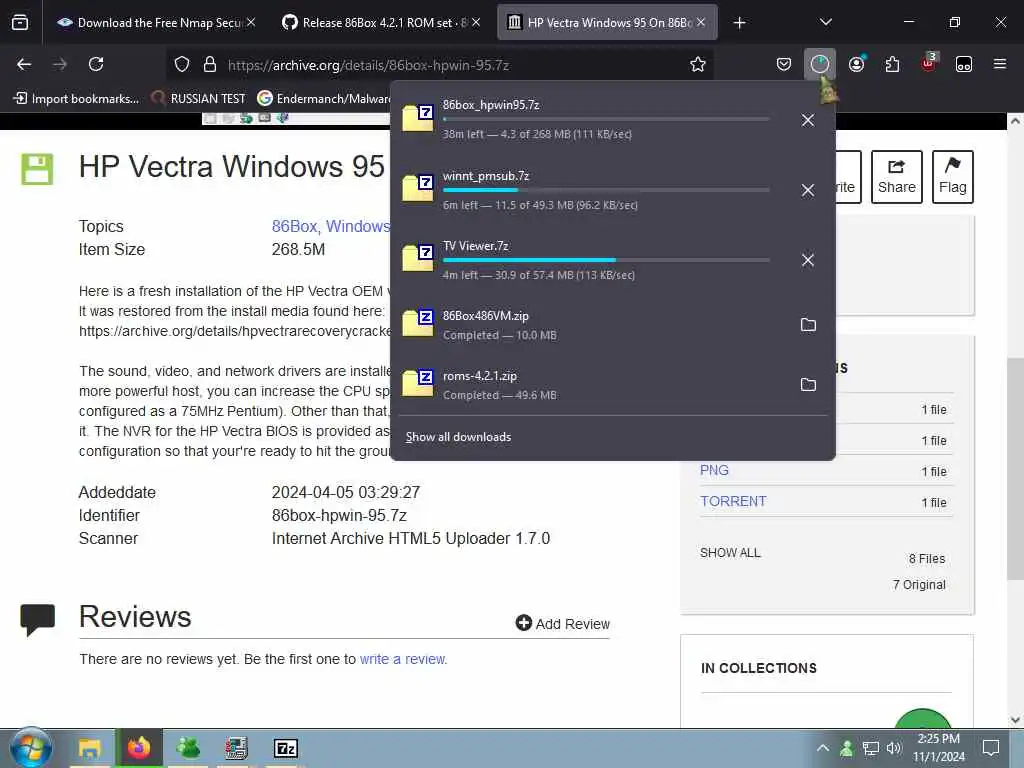The image size is (1024, 768).
Task: Open the uBlock Origin extension icon
Action: coord(928,63)
